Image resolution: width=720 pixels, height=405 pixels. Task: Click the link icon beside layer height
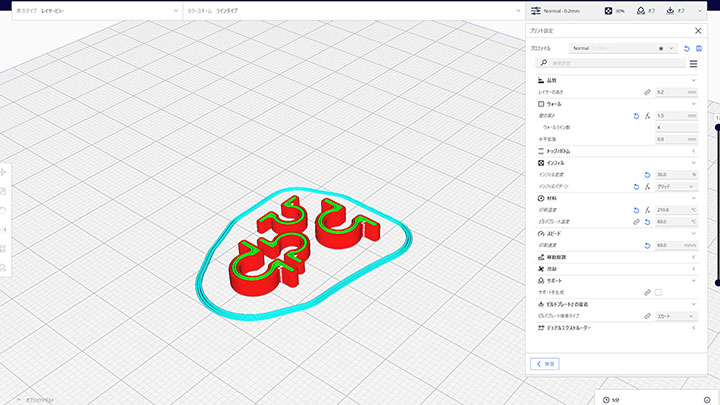[x=647, y=92]
